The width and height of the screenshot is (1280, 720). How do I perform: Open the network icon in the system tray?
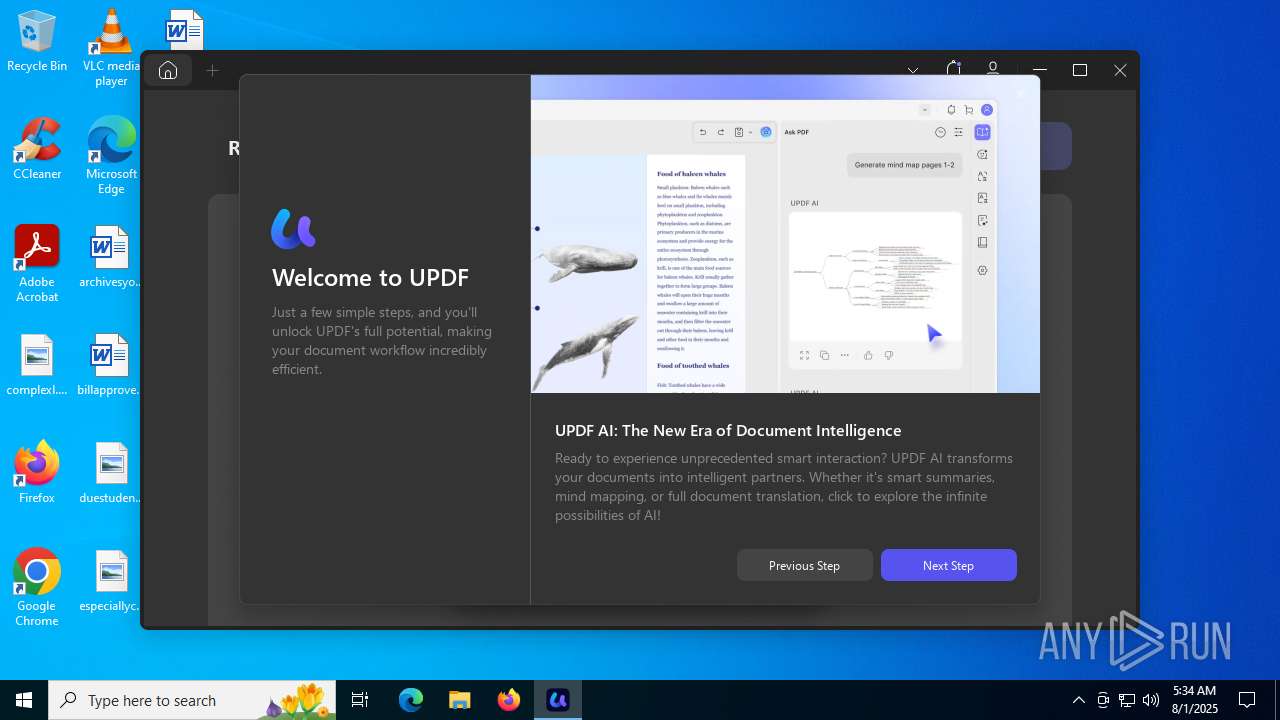point(1127,700)
